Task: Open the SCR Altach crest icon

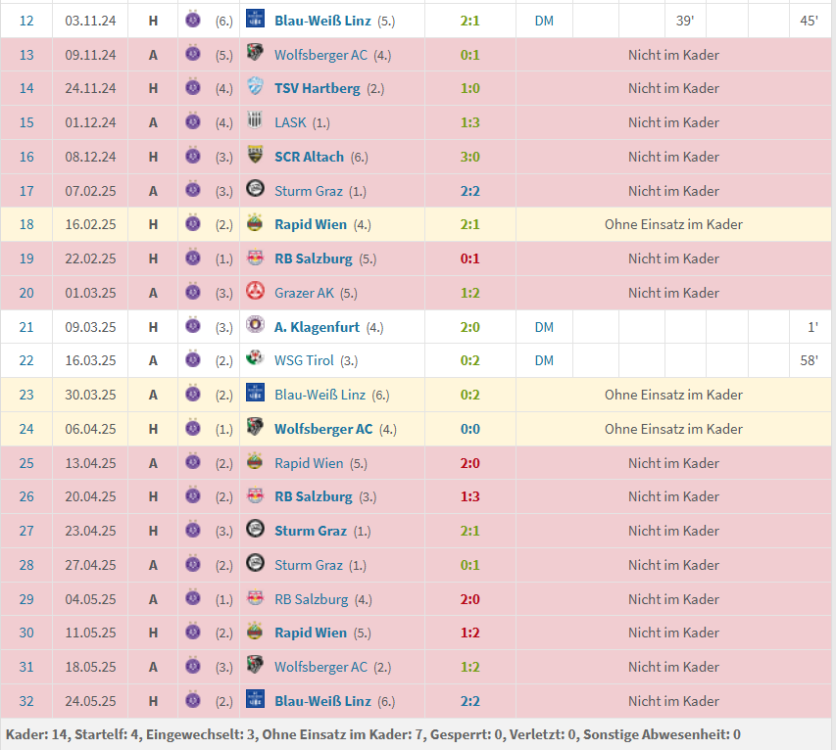Action: [255, 156]
